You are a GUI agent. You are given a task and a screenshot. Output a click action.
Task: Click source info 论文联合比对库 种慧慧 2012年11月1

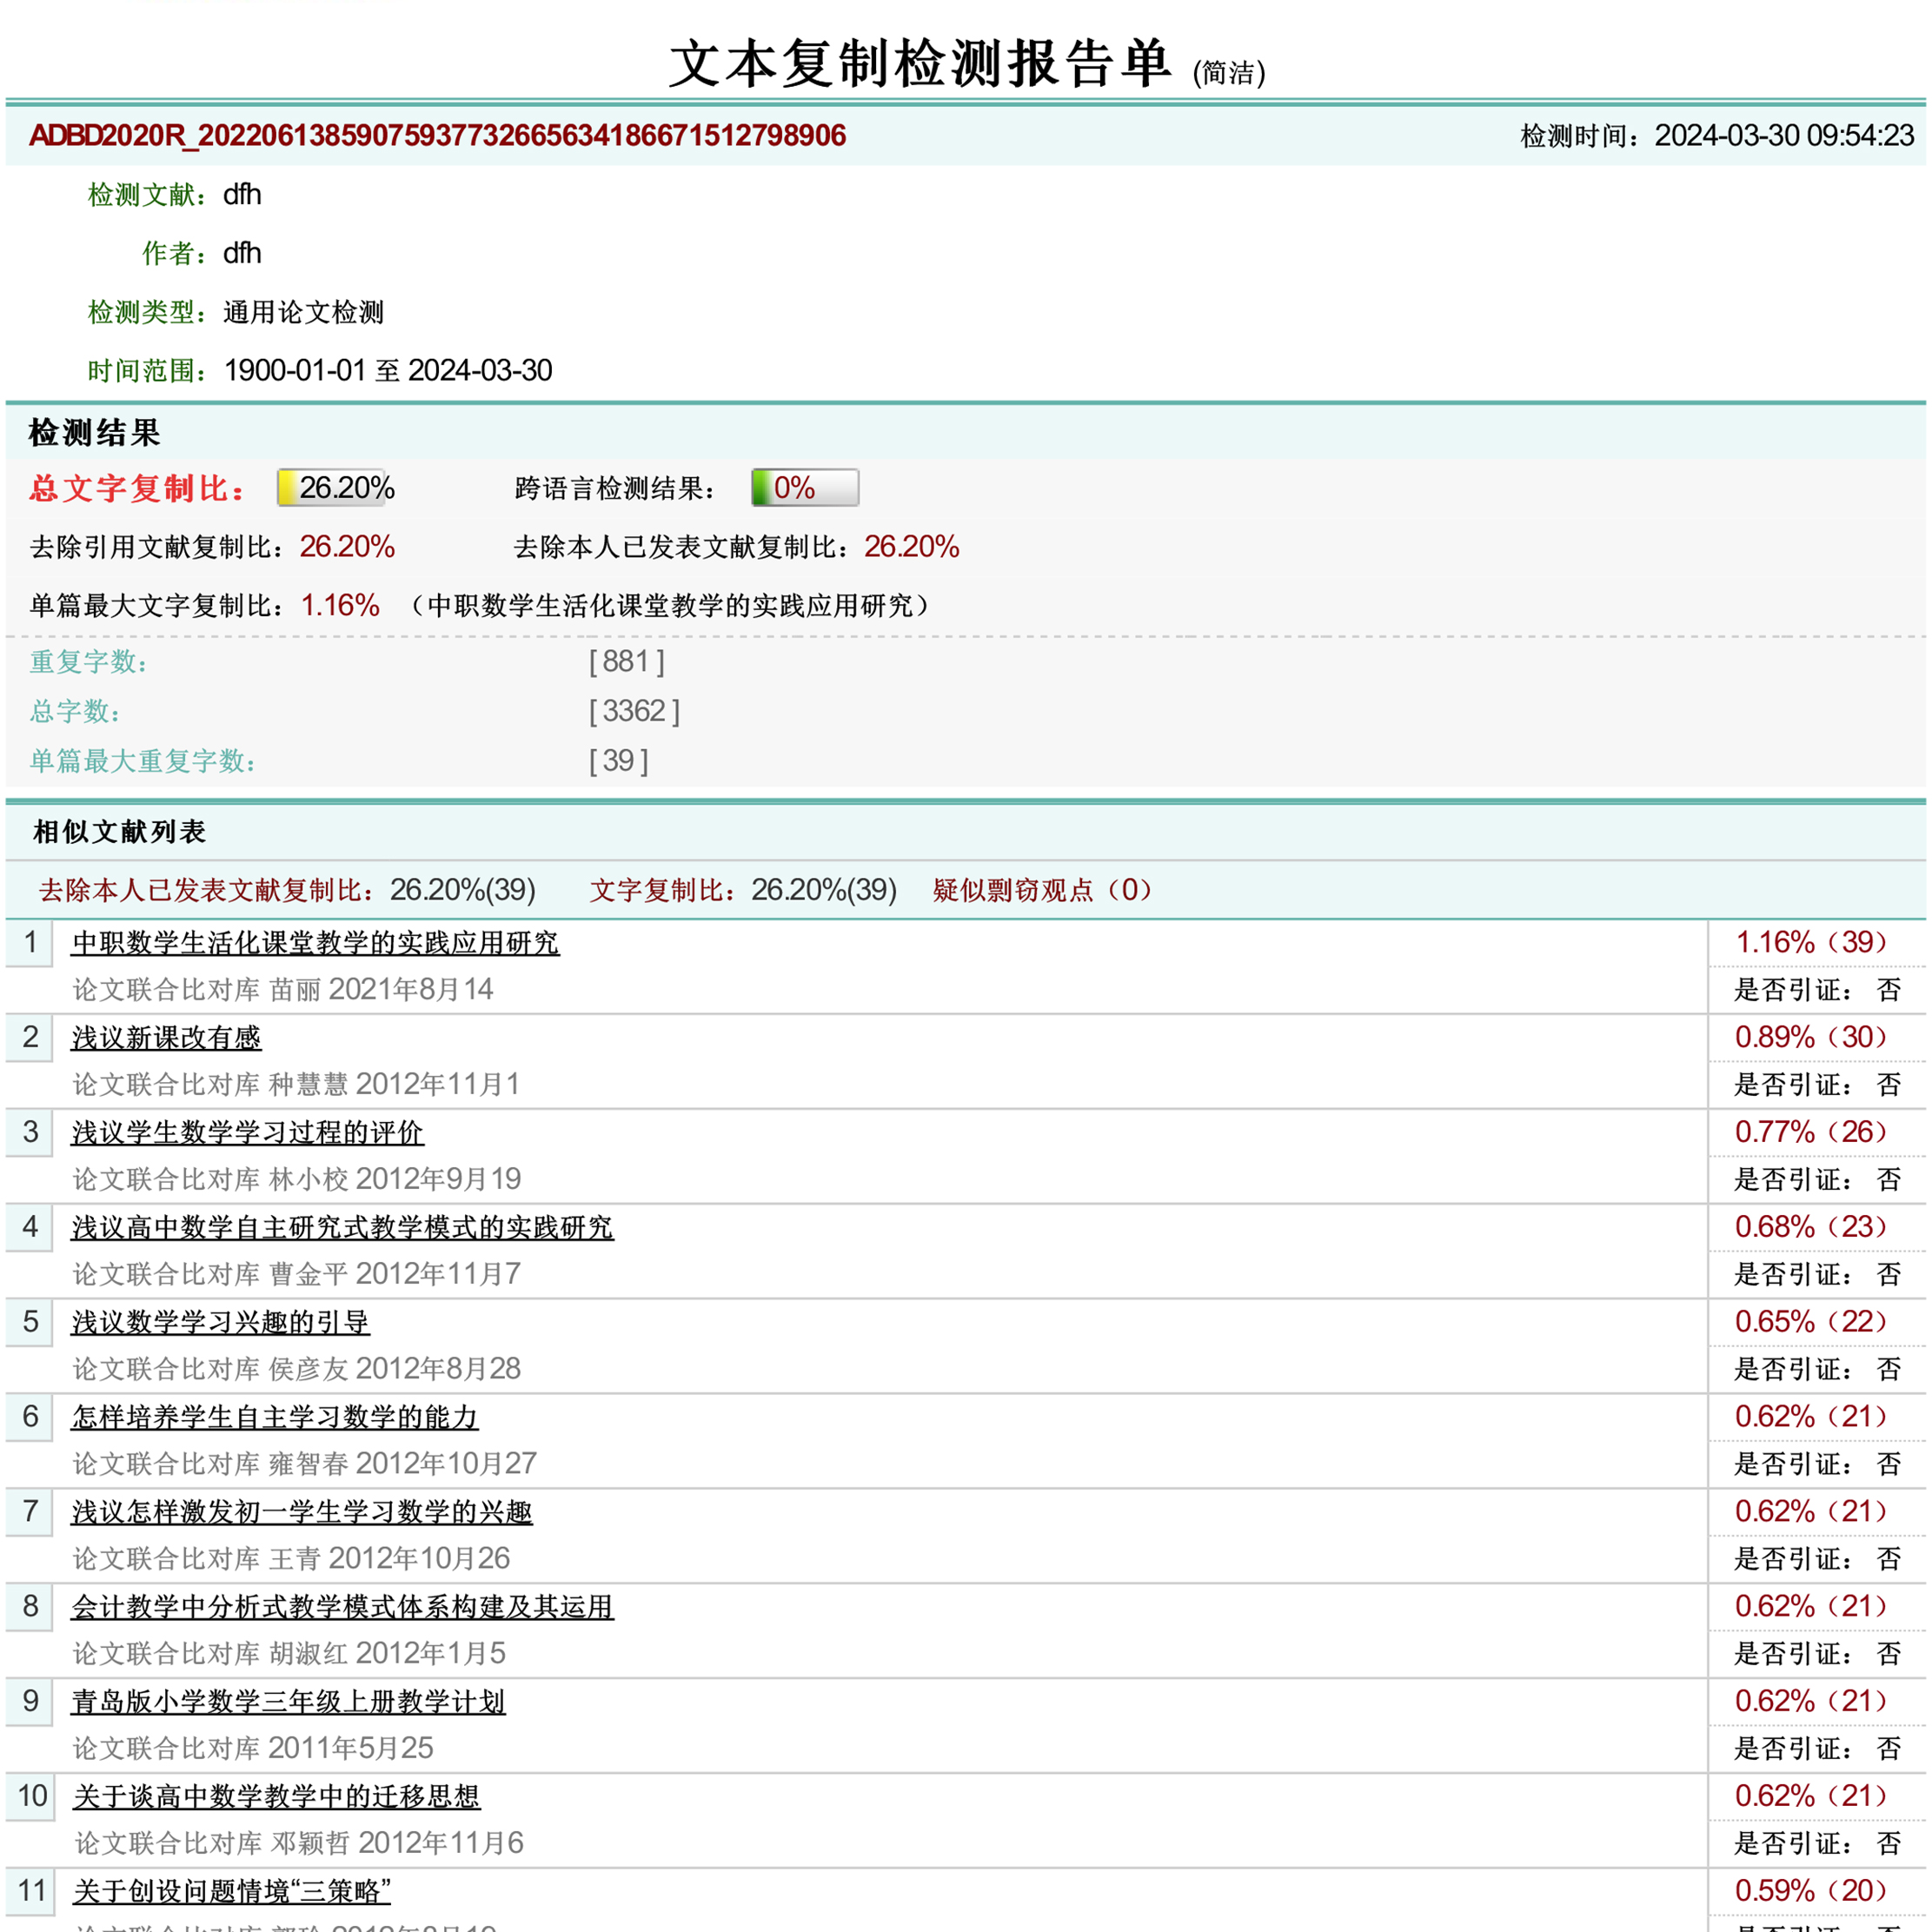tap(296, 1085)
